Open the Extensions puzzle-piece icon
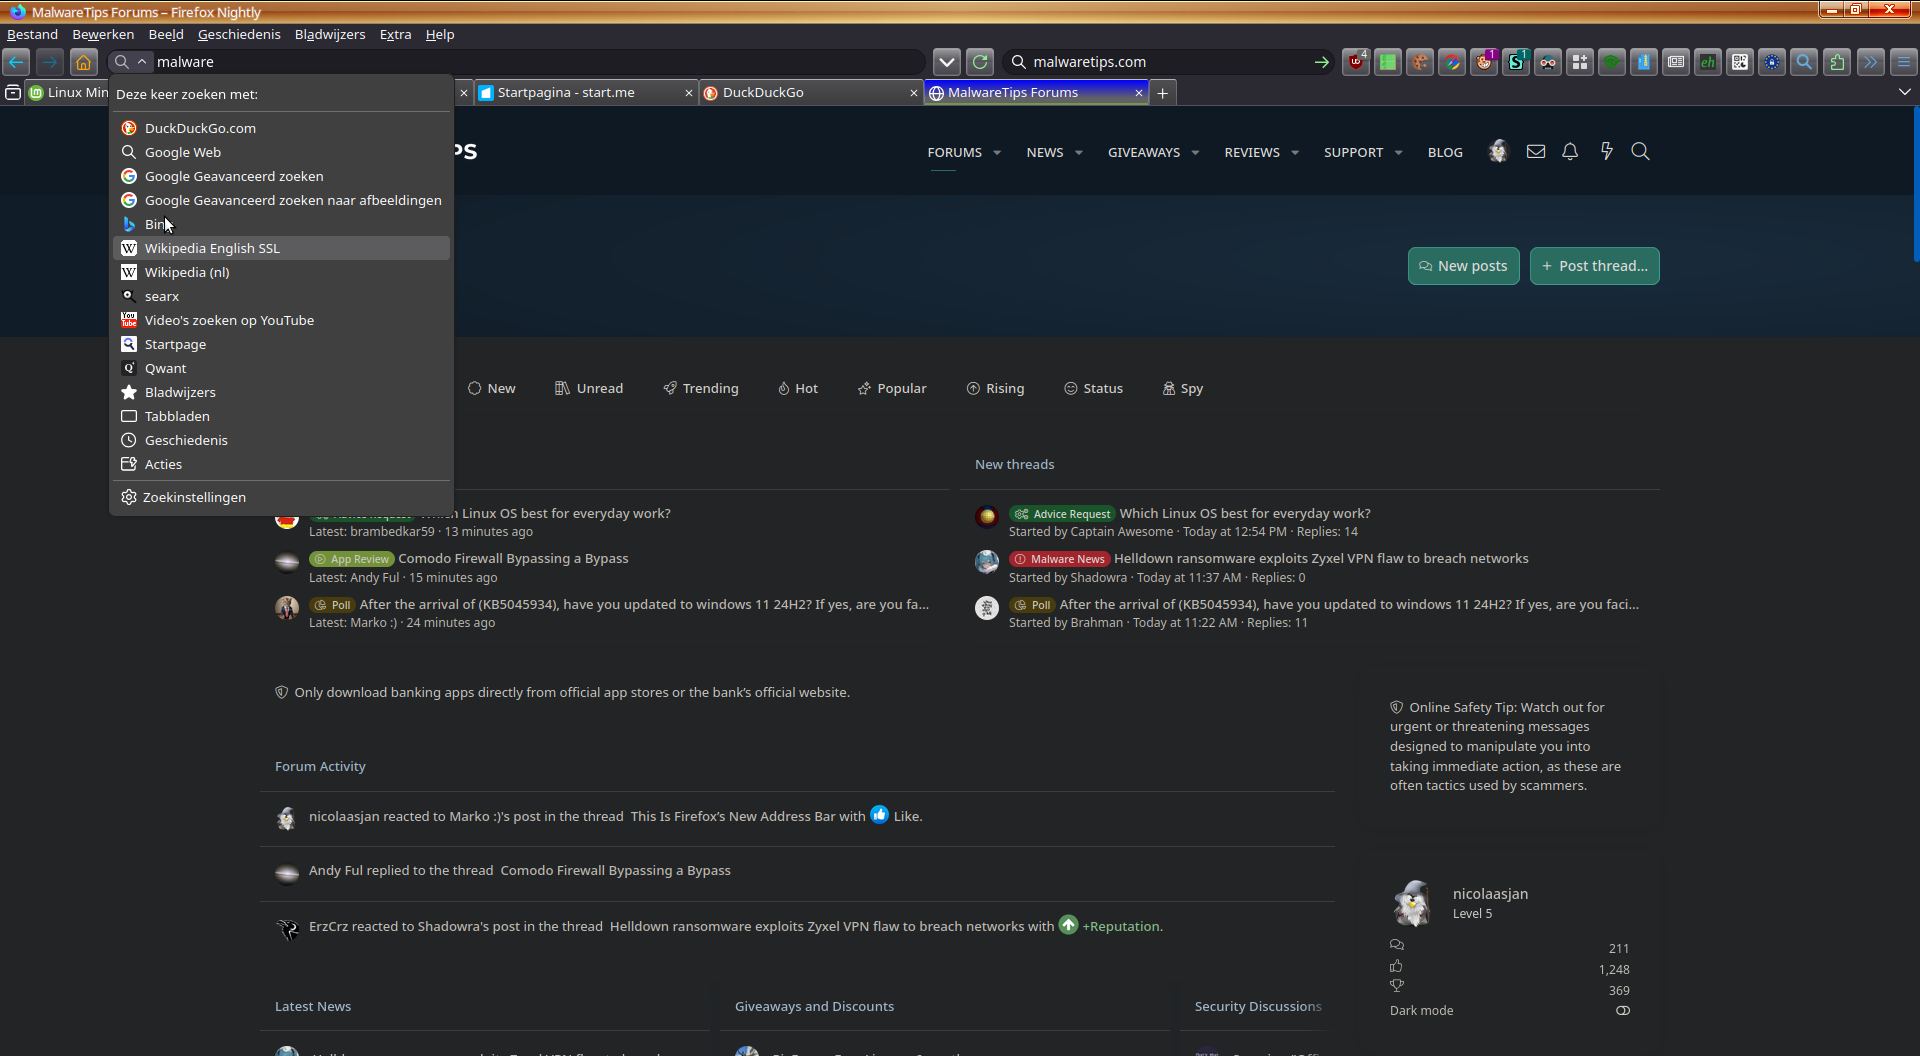The height and width of the screenshot is (1056, 1920). (1837, 62)
